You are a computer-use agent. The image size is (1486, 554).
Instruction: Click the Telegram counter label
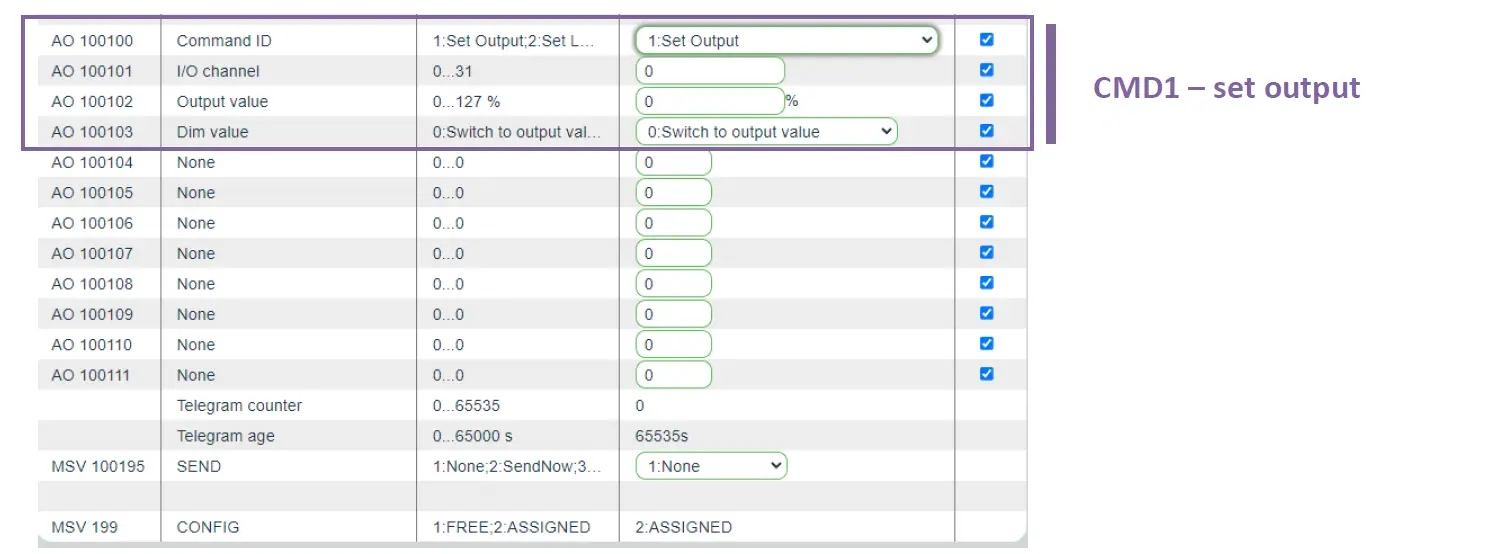[x=239, y=406]
